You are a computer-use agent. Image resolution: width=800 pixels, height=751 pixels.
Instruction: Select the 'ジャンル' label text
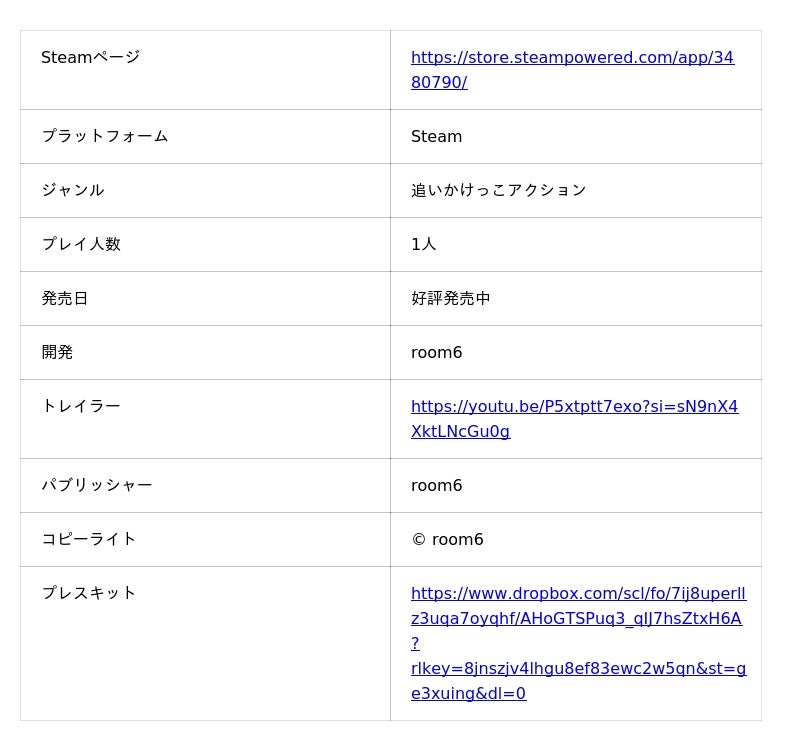pyautogui.click(x=72, y=190)
